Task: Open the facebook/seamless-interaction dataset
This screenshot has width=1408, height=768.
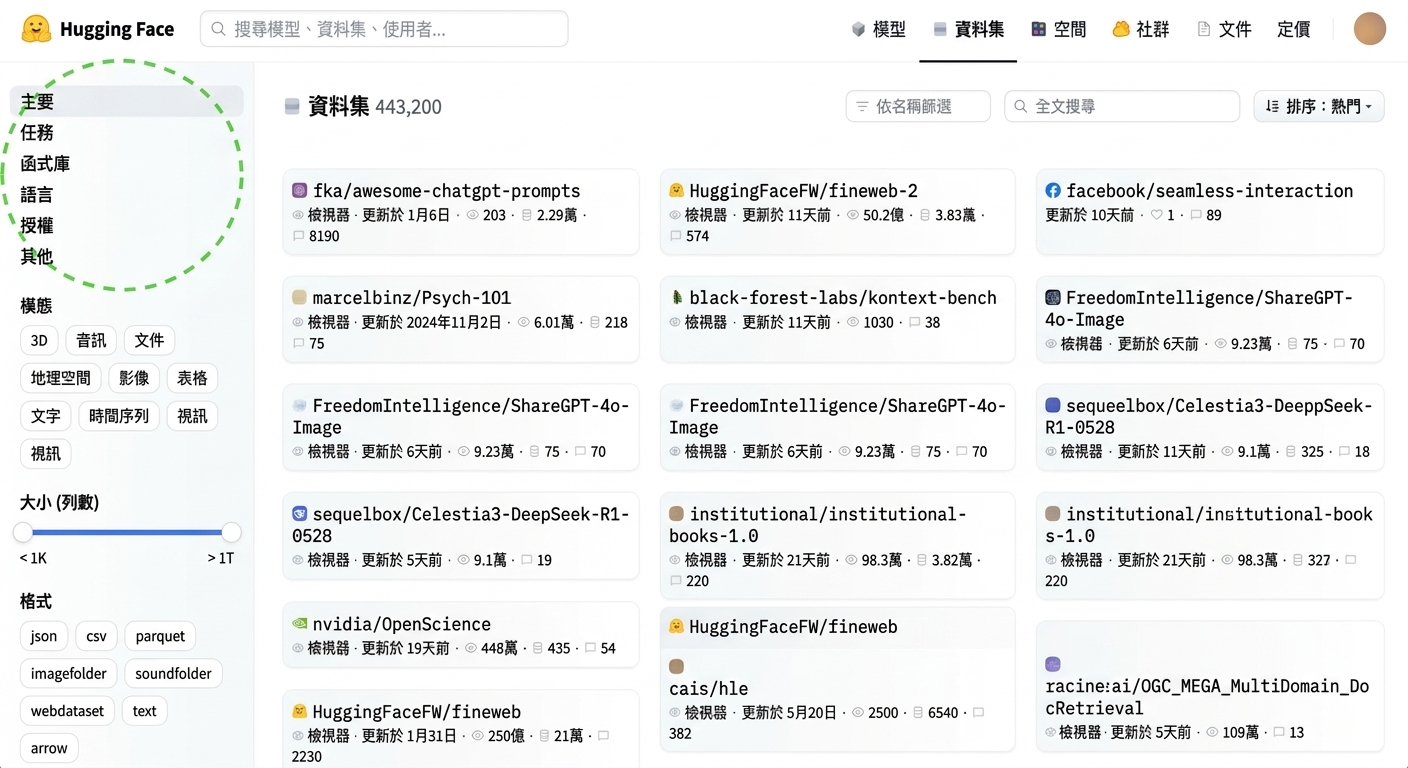Action: [x=1210, y=190]
